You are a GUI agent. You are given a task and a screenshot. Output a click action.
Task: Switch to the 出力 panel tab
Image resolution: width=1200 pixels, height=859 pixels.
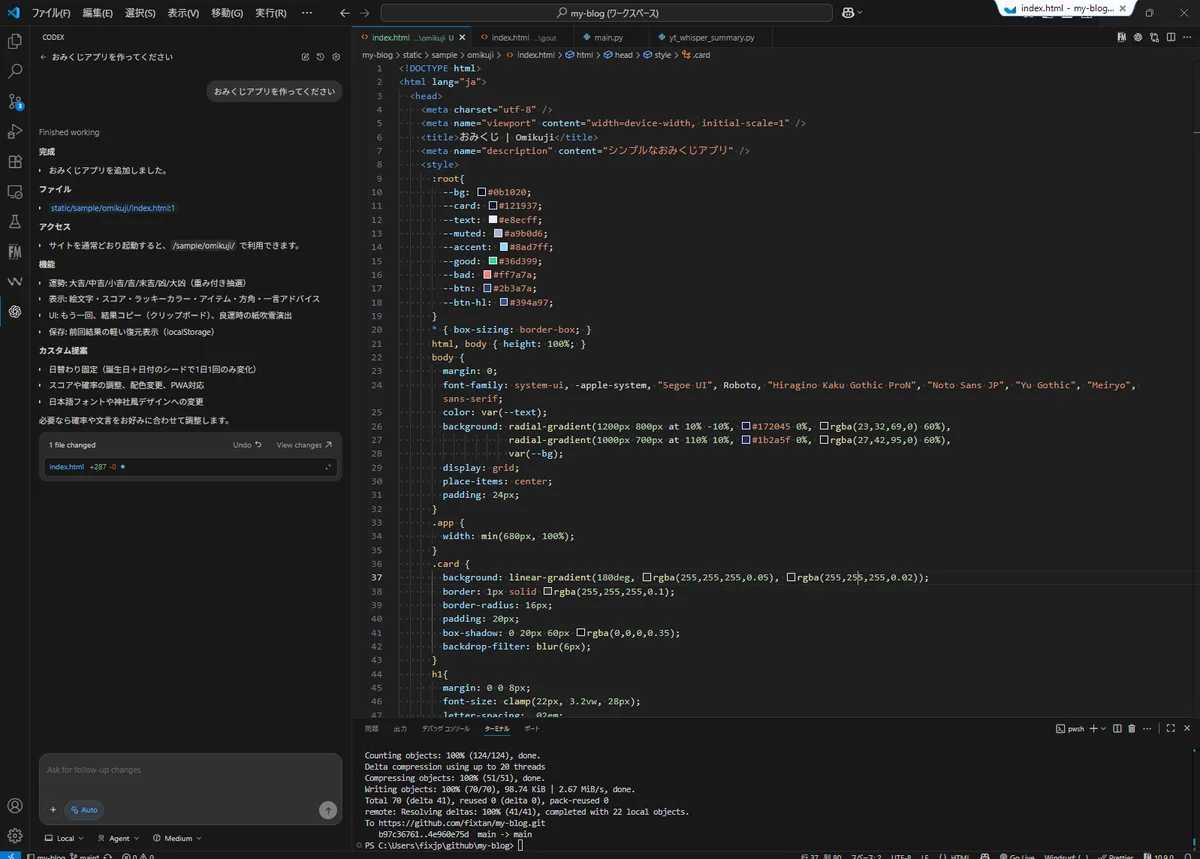click(x=400, y=729)
